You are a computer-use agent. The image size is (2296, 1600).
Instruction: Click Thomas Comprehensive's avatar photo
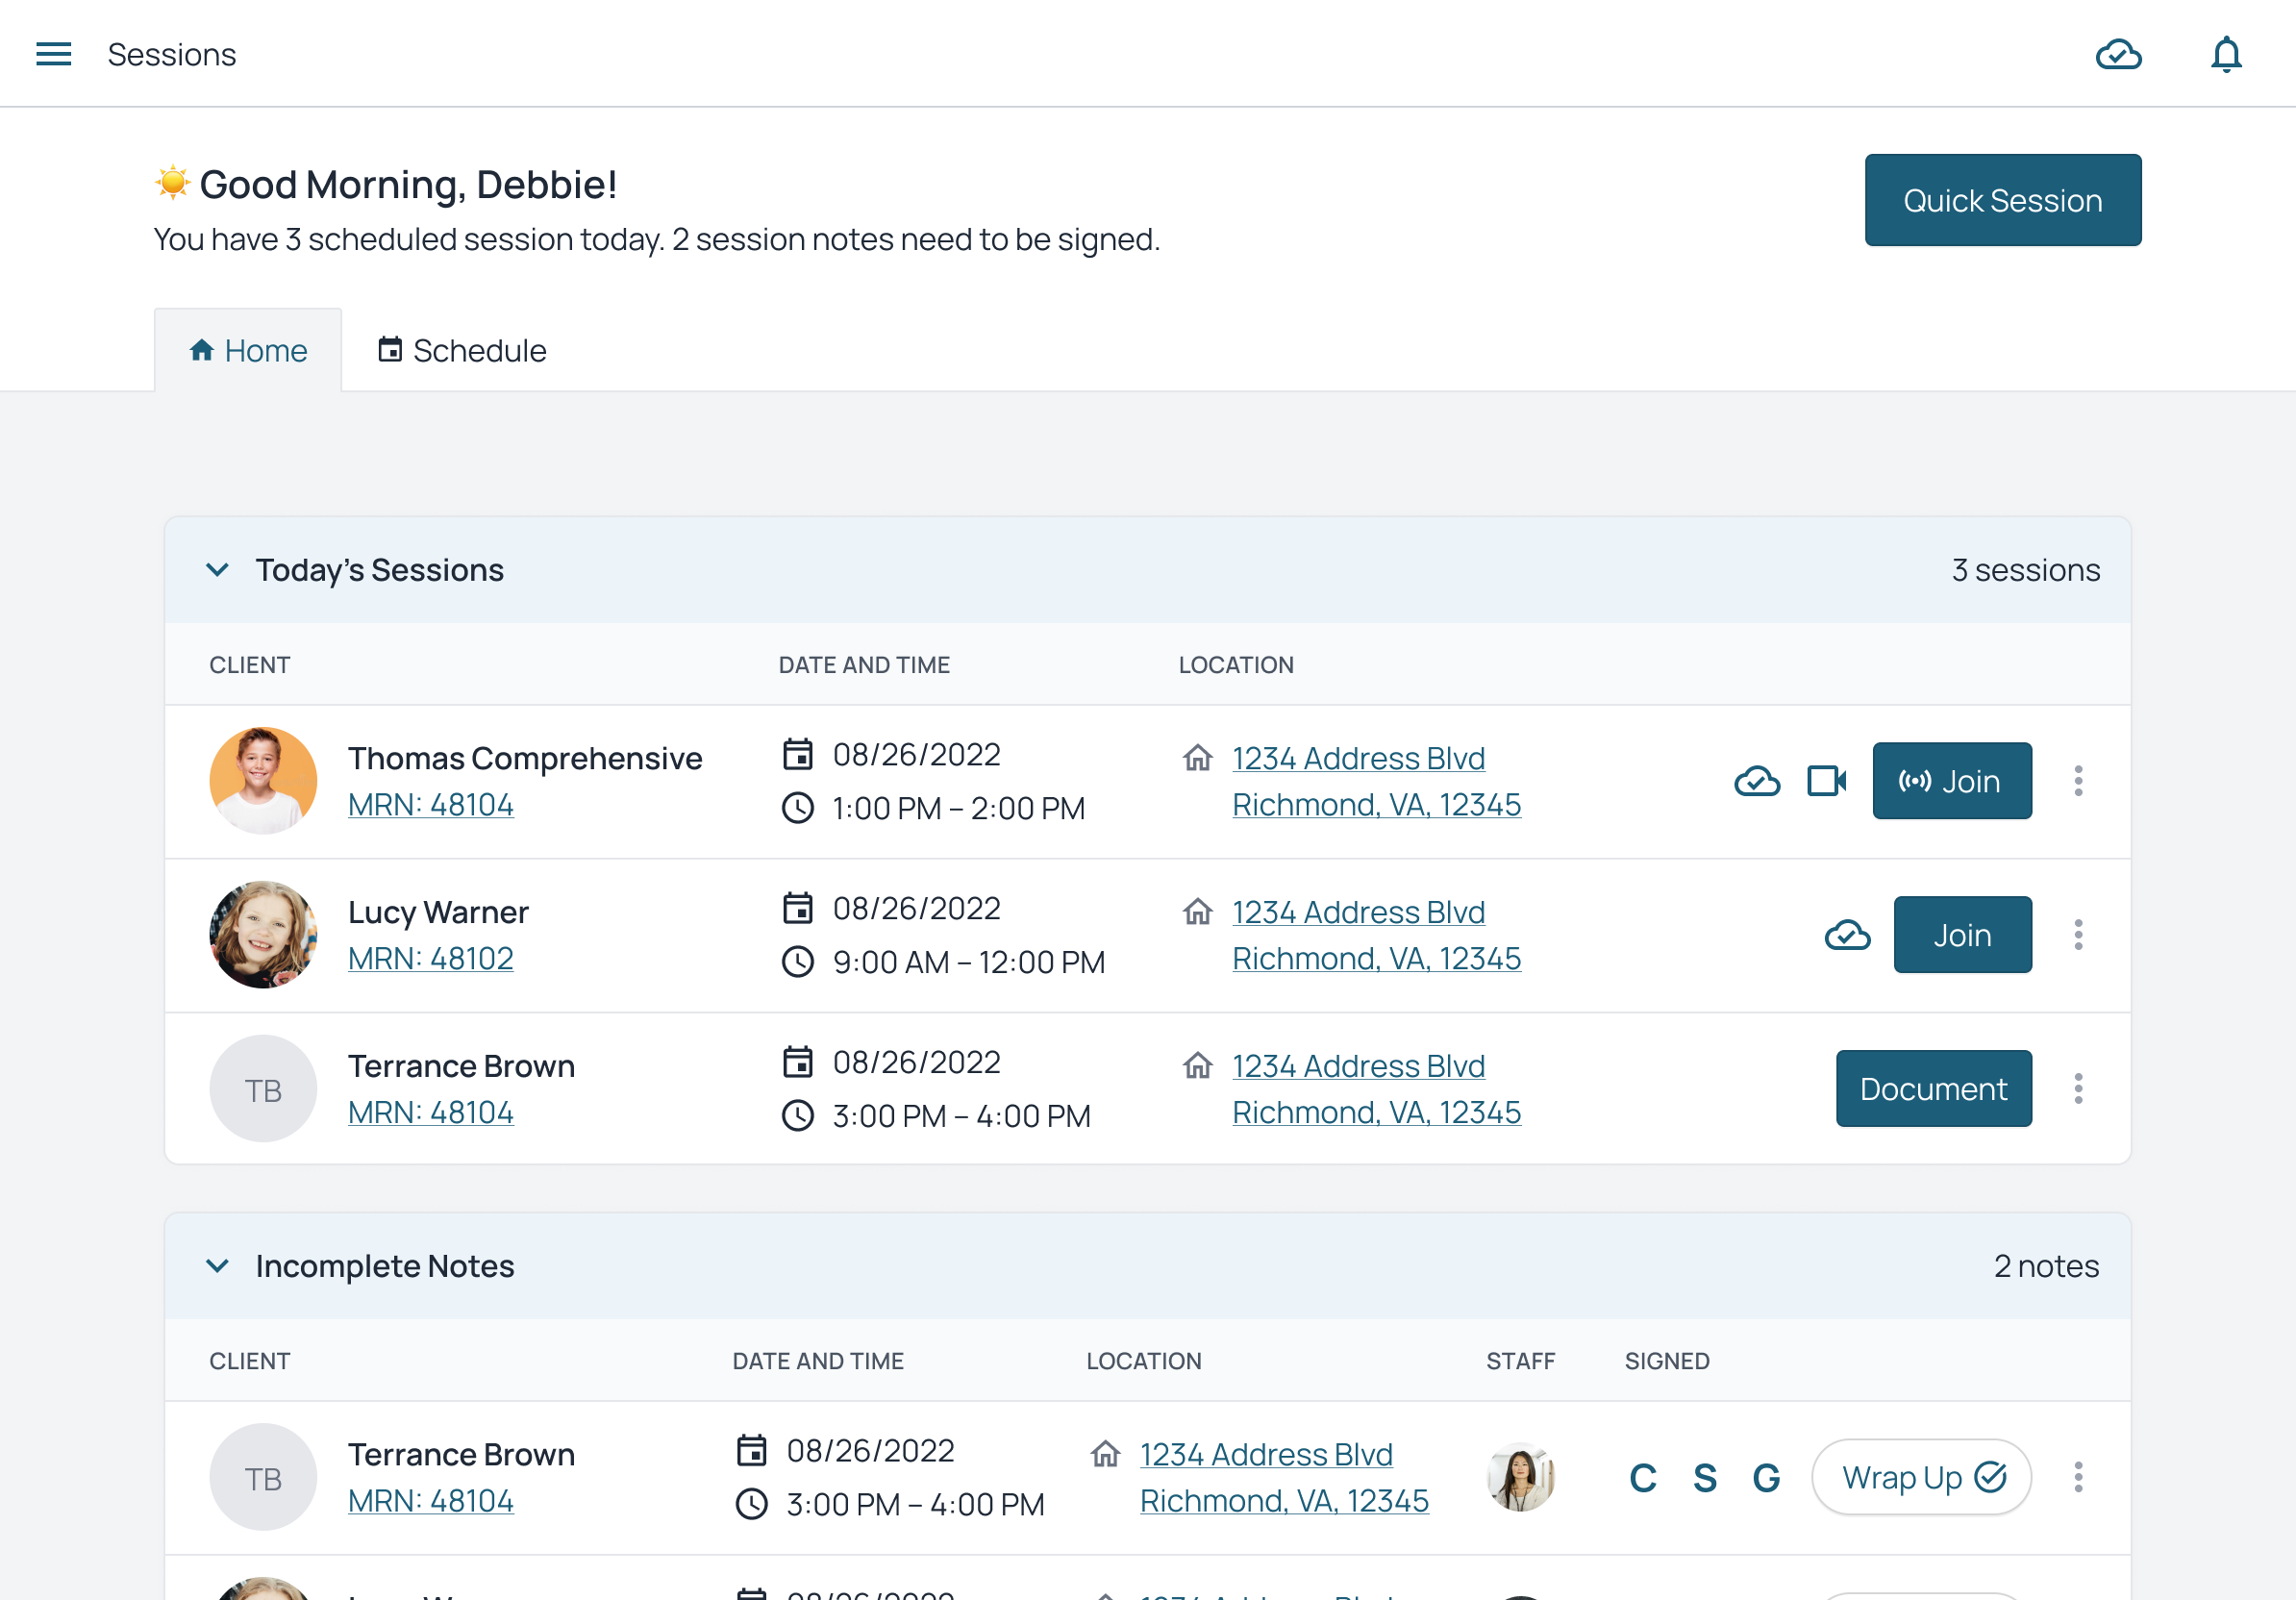pyautogui.click(x=263, y=781)
